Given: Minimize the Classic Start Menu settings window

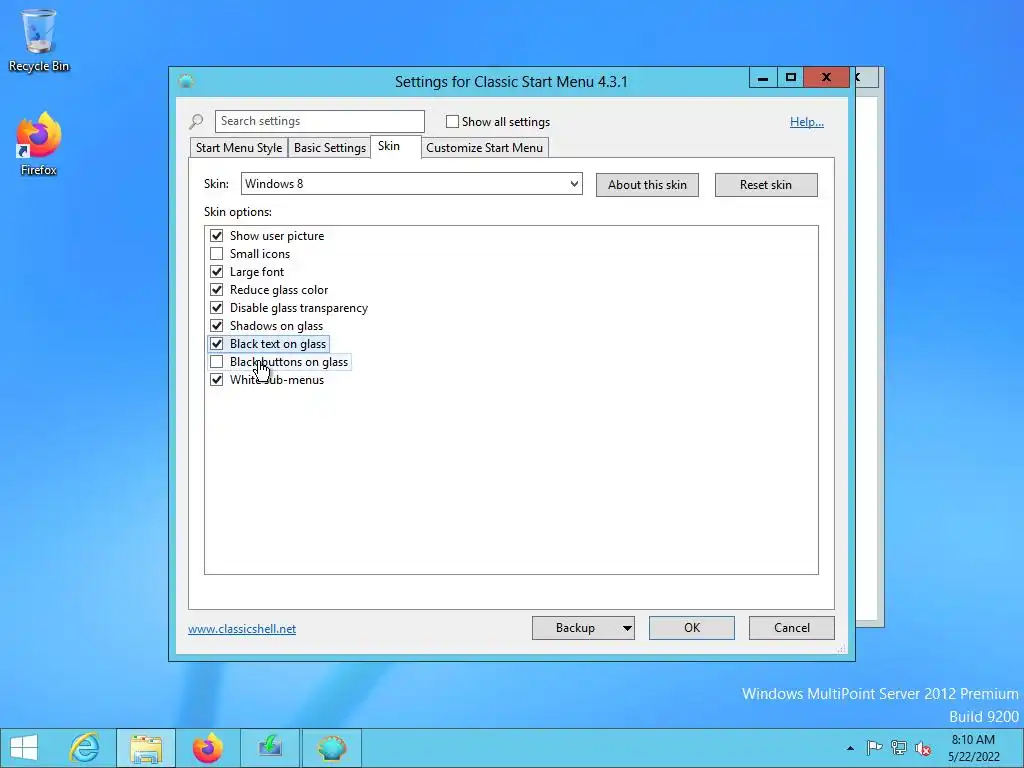Looking at the screenshot, I should [x=763, y=78].
